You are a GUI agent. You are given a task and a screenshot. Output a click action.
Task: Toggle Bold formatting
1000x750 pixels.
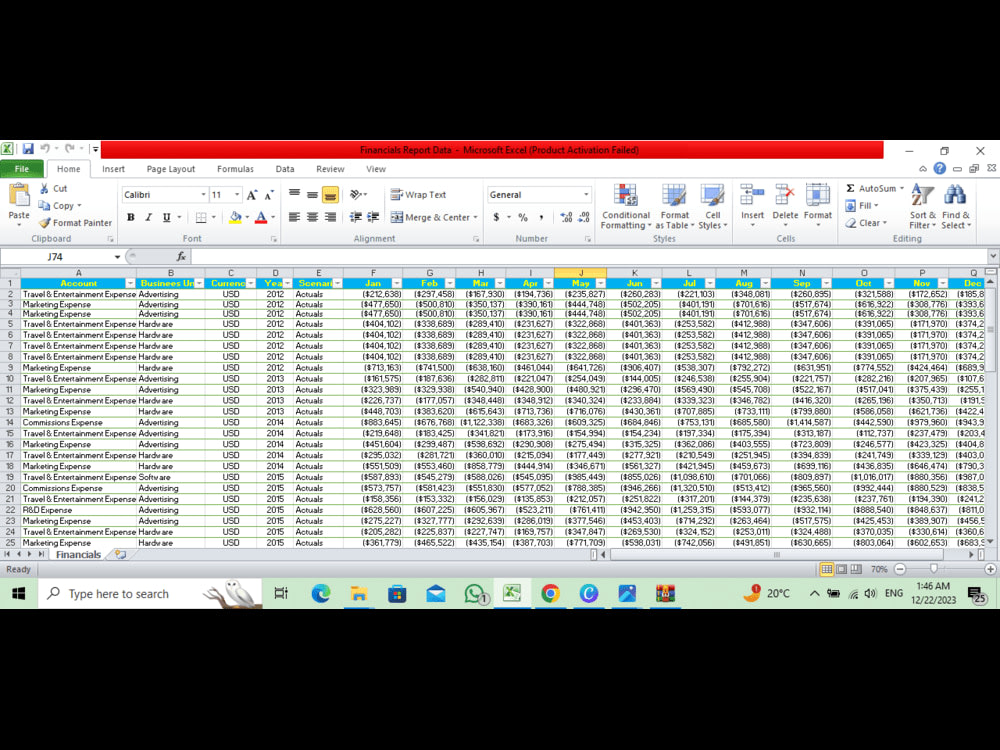pos(131,217)
